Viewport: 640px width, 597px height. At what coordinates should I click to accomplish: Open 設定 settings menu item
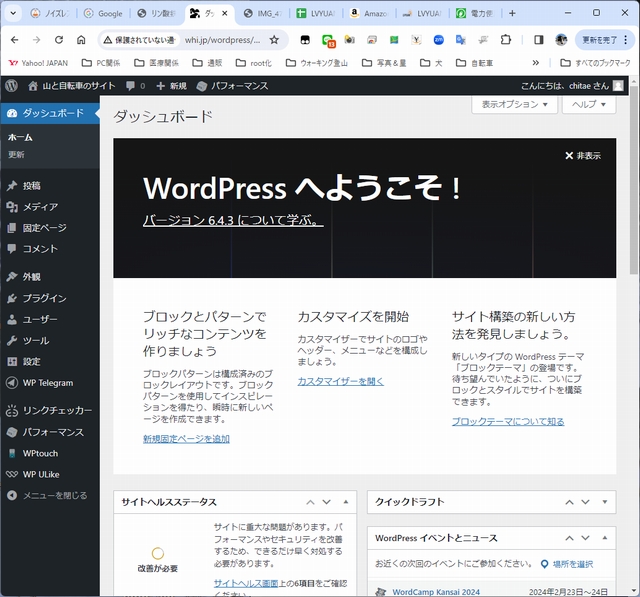tap(50, 362)
